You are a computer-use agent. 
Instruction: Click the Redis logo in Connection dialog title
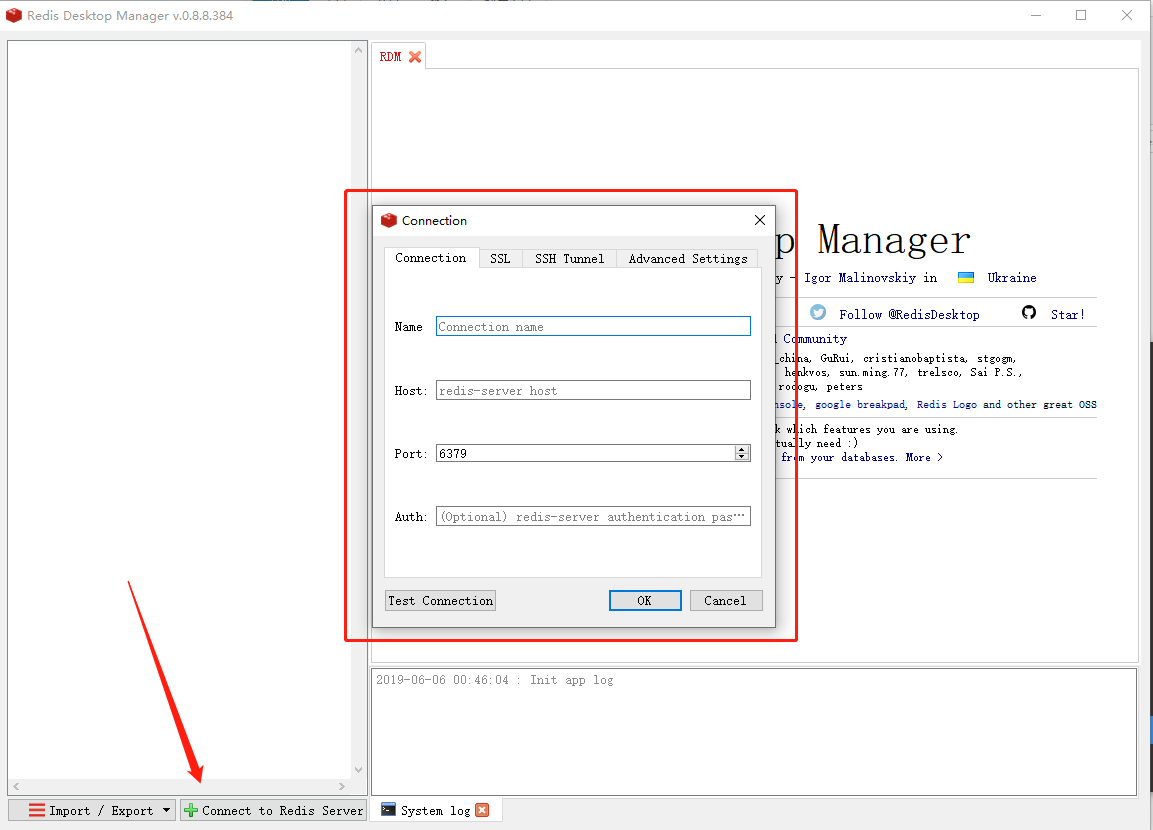(389, 220)
